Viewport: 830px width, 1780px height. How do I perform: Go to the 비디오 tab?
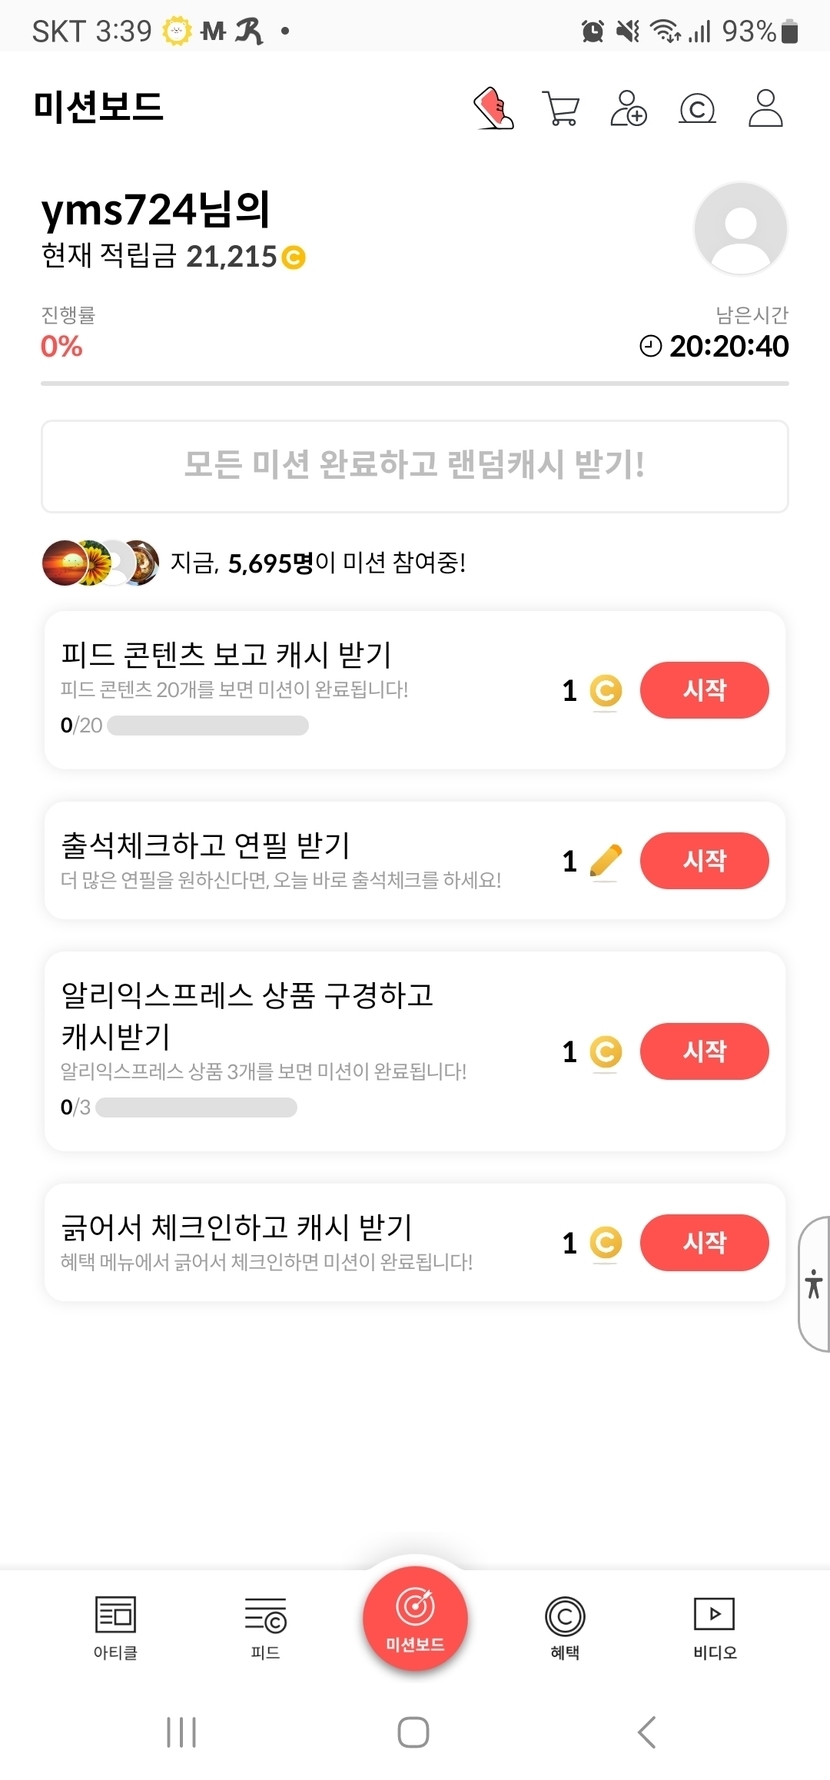(x=714, y=1627)
